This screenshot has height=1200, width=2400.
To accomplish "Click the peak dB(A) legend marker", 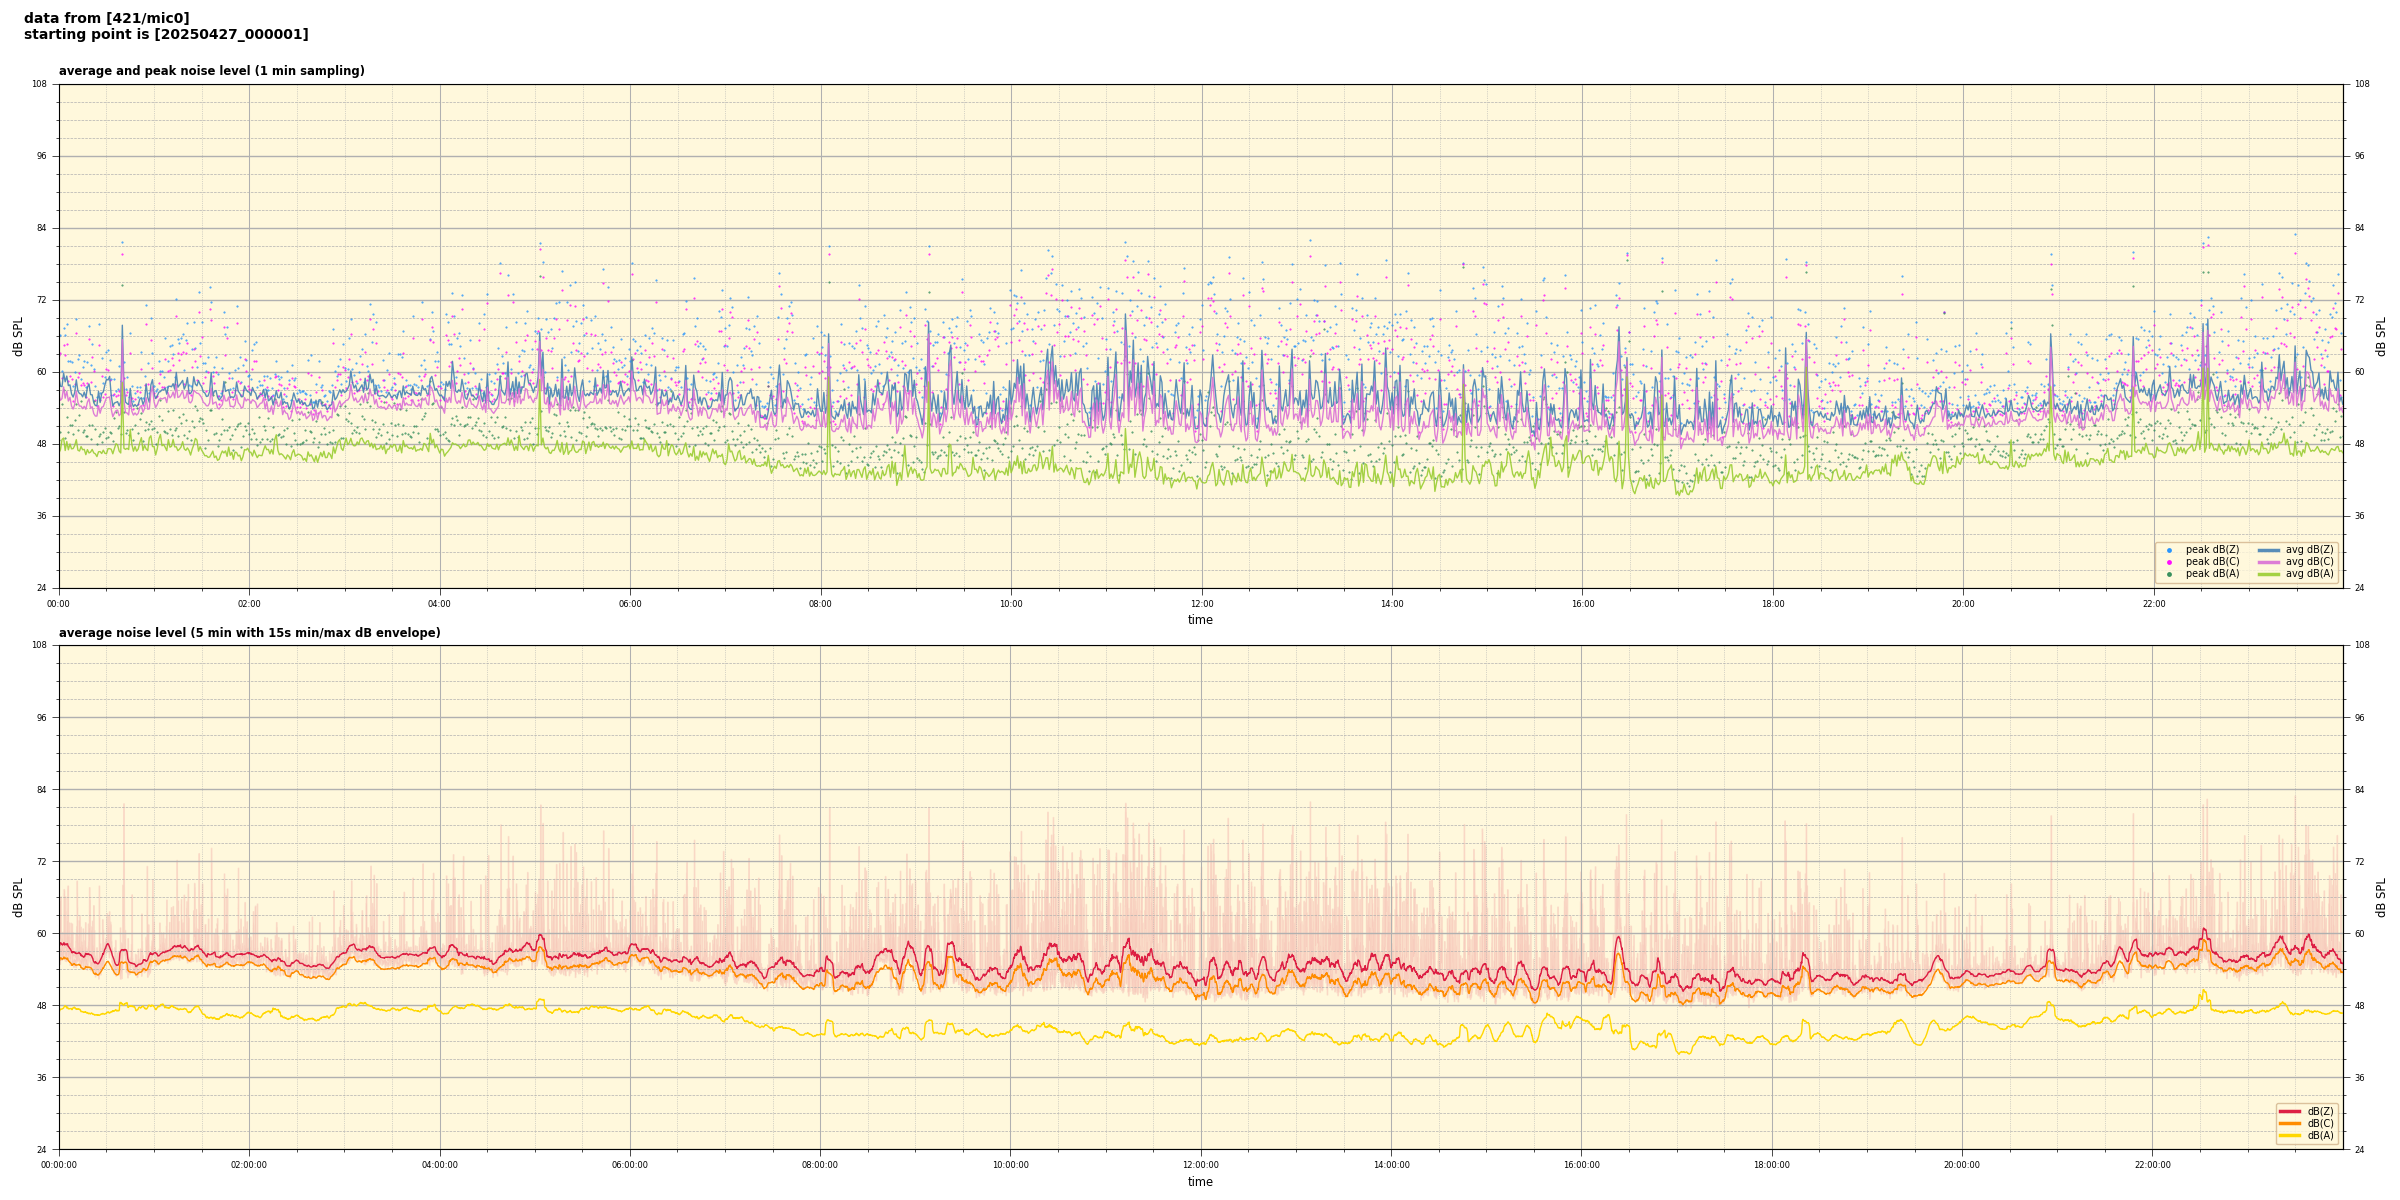I will point(2169,574).
